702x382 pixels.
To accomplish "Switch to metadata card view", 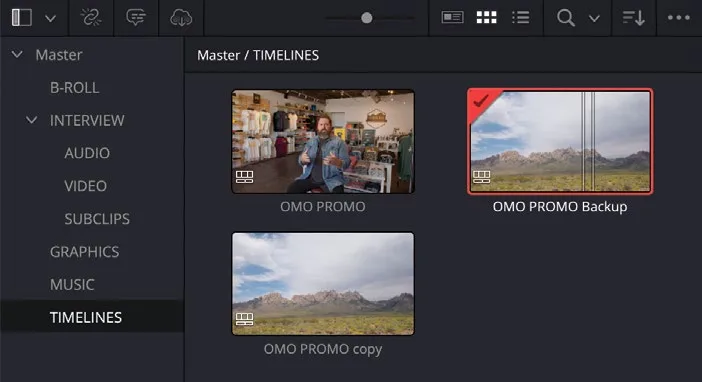I will [x=452, y=17].
